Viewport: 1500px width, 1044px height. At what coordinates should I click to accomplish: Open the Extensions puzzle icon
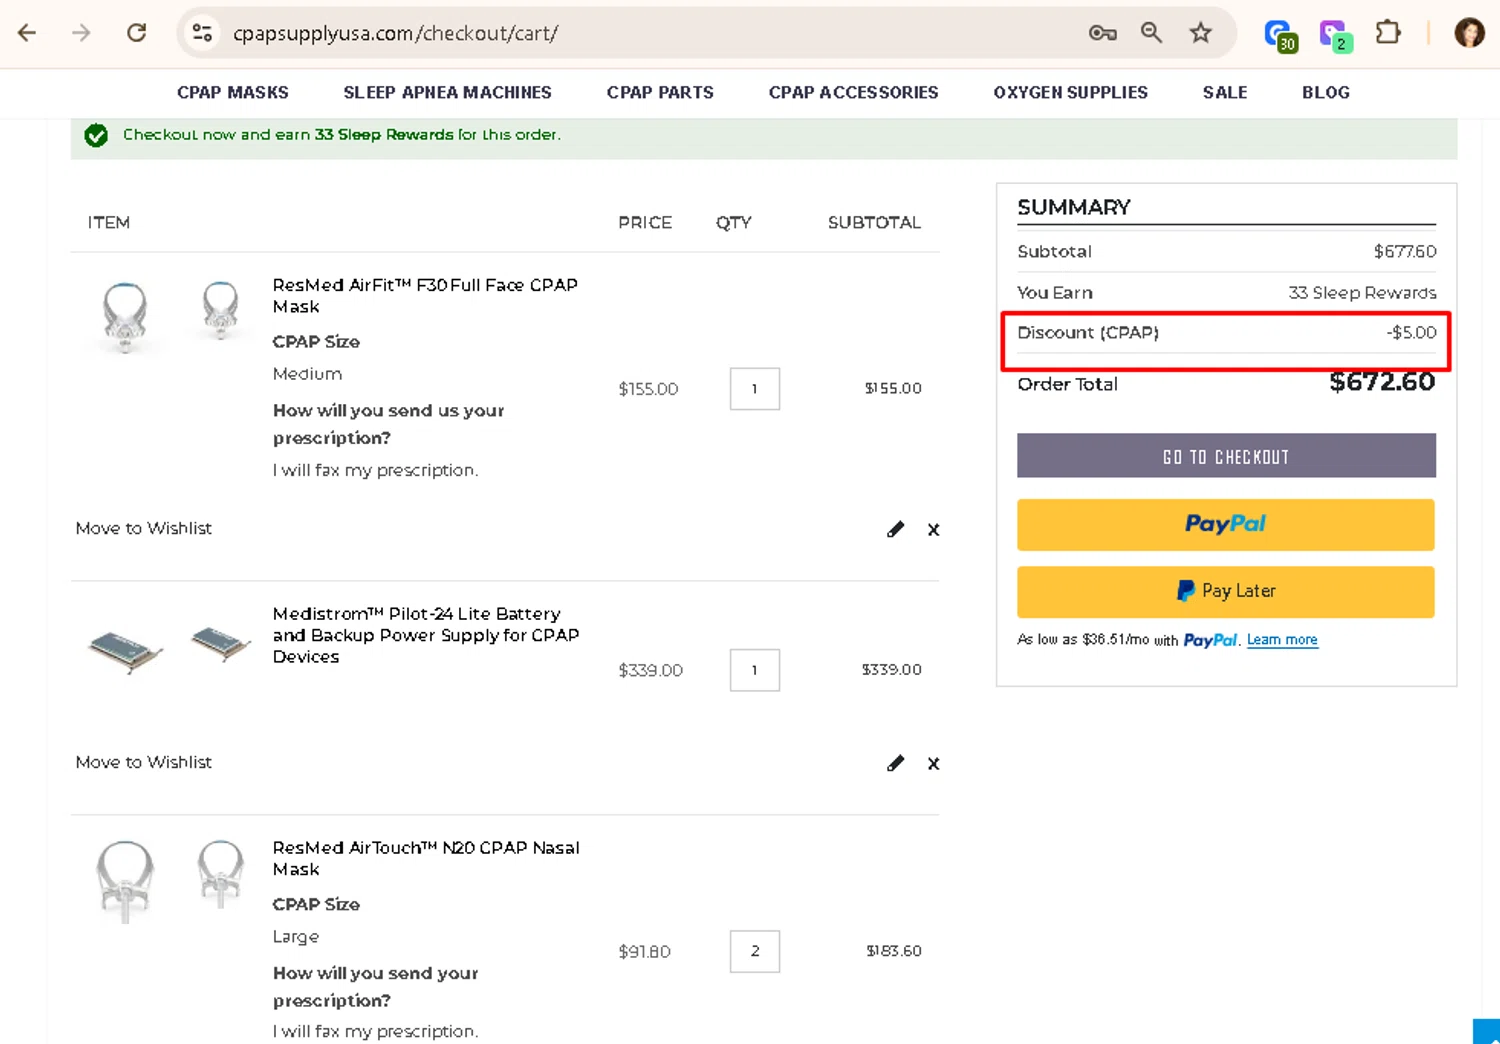tap(1388, 33)
